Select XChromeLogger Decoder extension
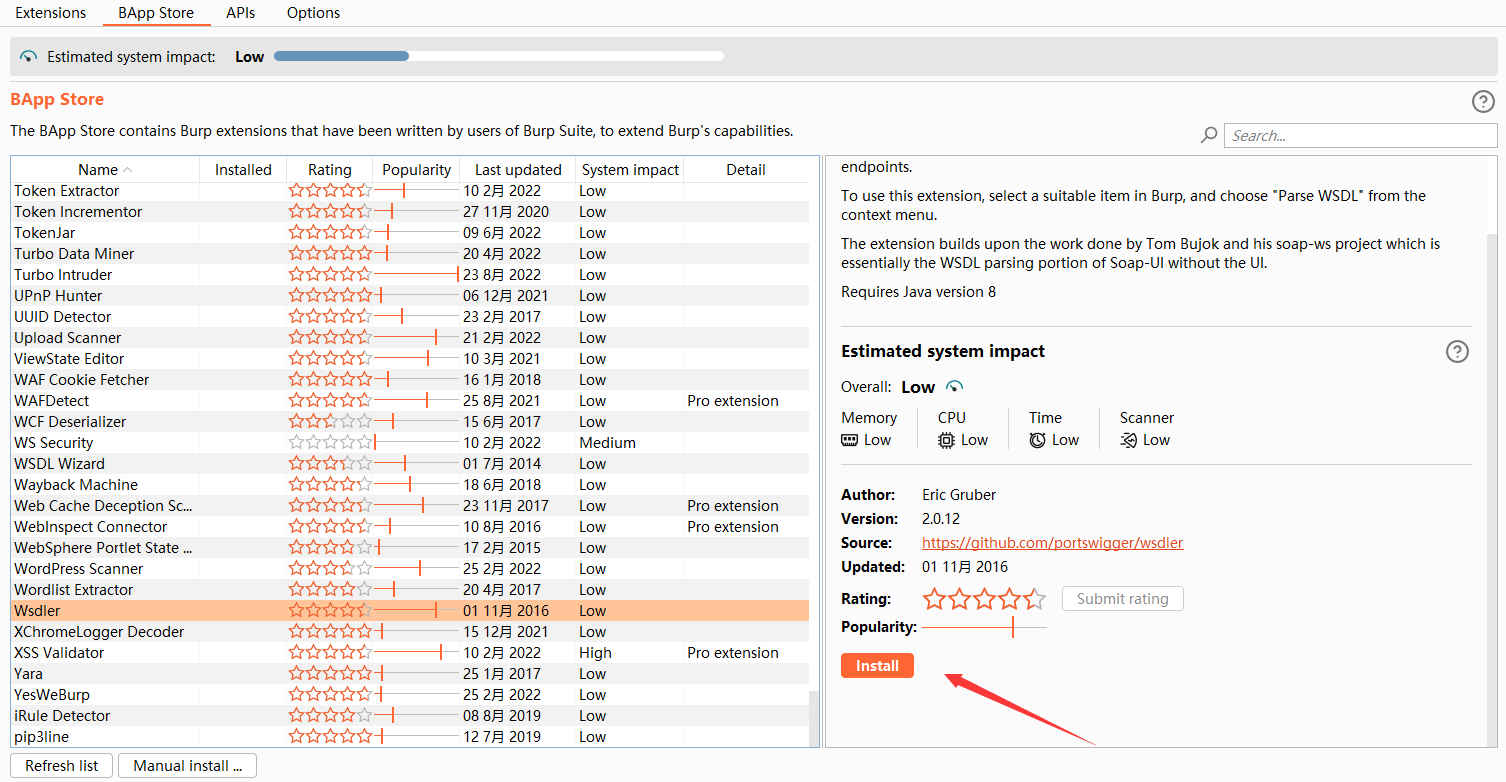Screen dimensions: 1506x782 (410, 631)
